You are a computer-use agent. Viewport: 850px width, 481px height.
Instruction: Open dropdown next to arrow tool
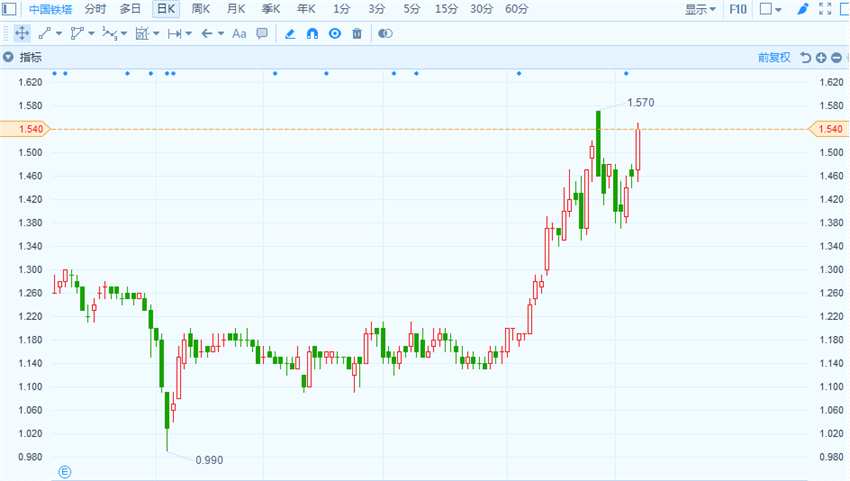point(221,34)
